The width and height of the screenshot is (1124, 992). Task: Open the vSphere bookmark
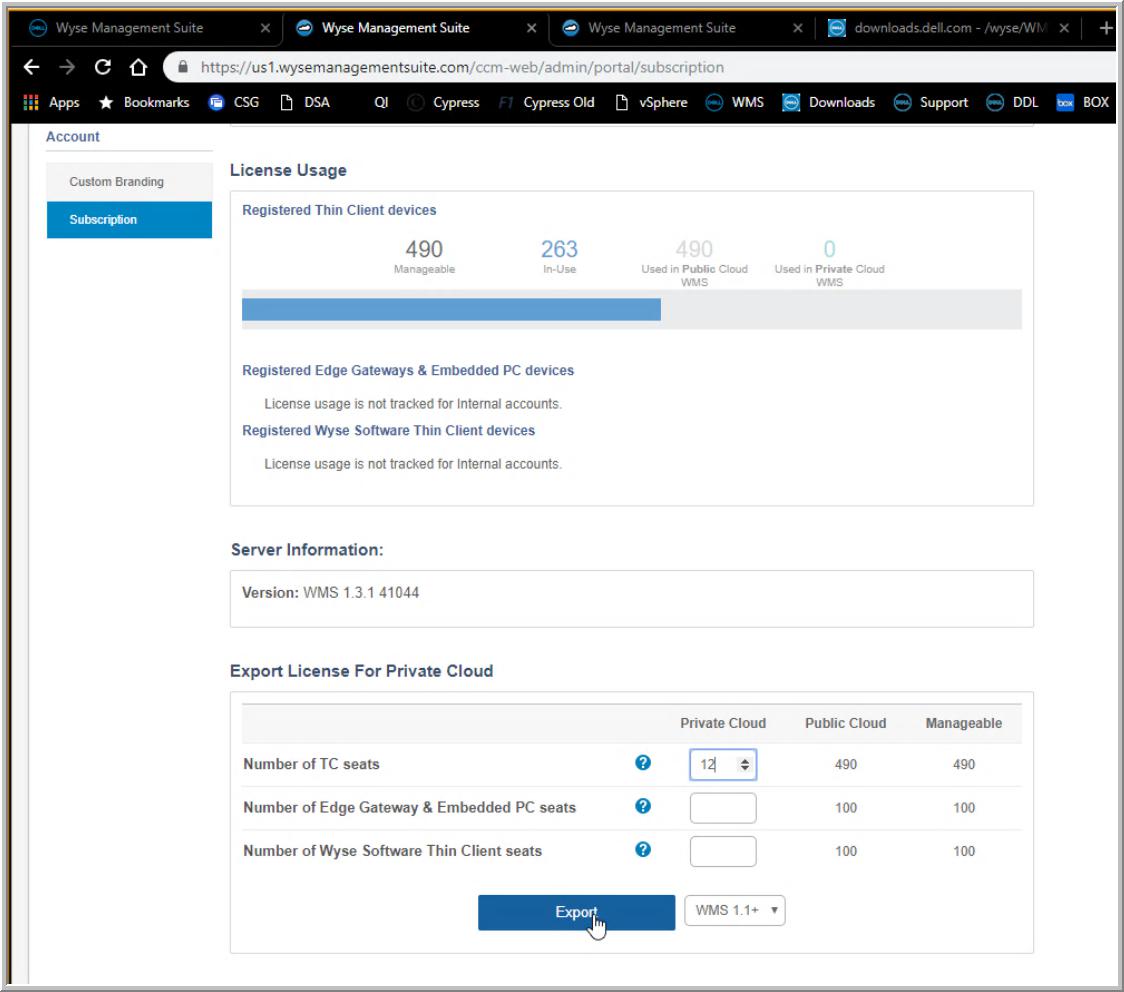coord(652,102)
